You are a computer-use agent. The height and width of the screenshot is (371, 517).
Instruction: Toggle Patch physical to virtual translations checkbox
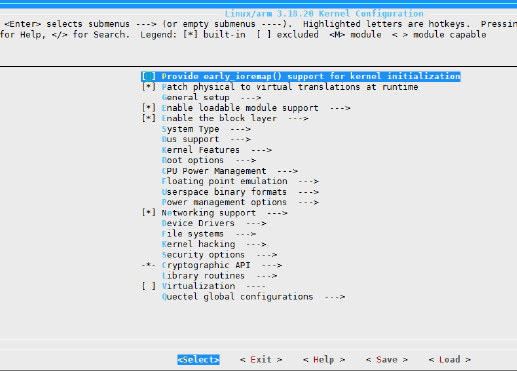point(148,87)
